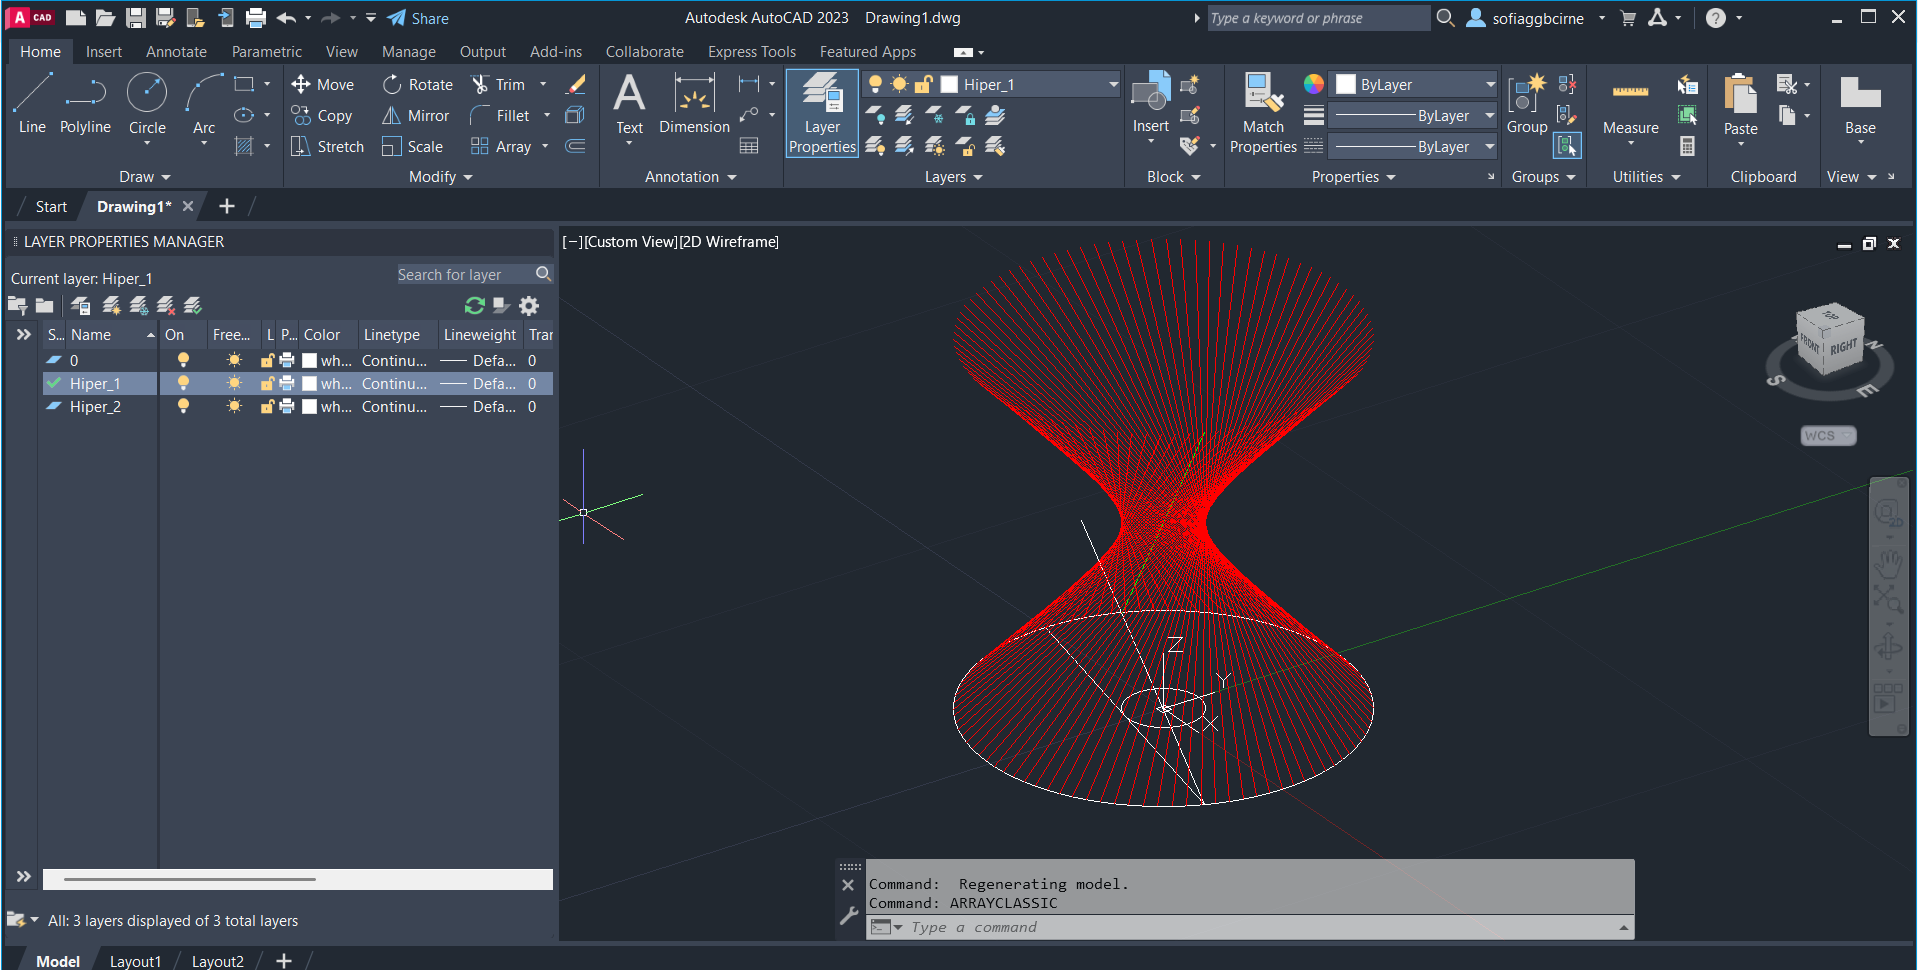The width and height of the screenshot is (1918, 970).
Task: Toggle Hiper_2 layer on/off lightbulb
Action: (x=183, y=407)
